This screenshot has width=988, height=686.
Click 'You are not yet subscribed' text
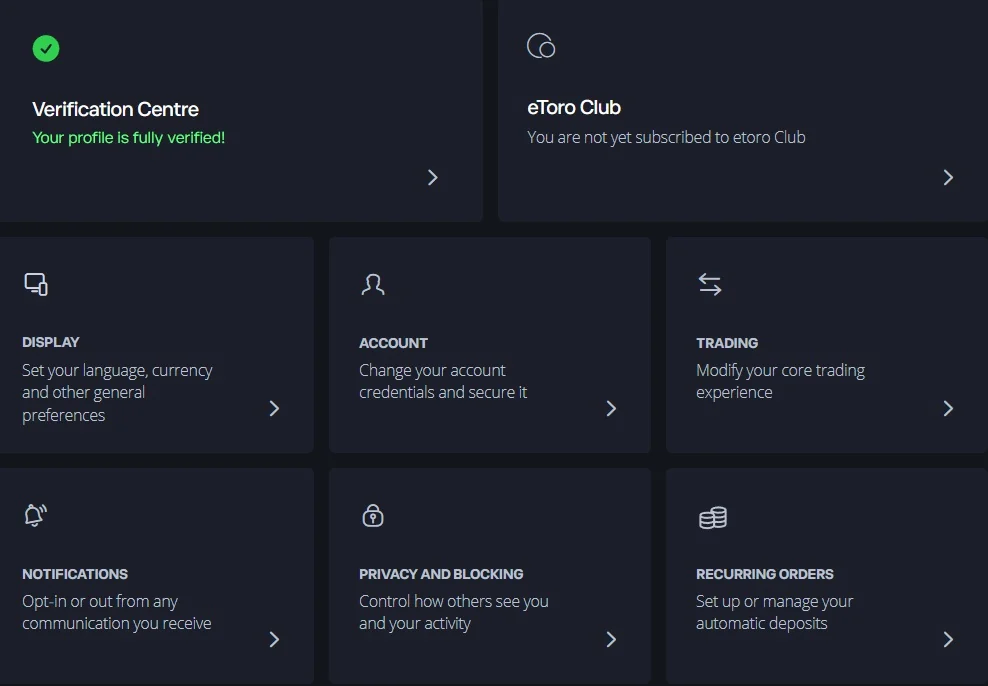(x=666, y=137)
